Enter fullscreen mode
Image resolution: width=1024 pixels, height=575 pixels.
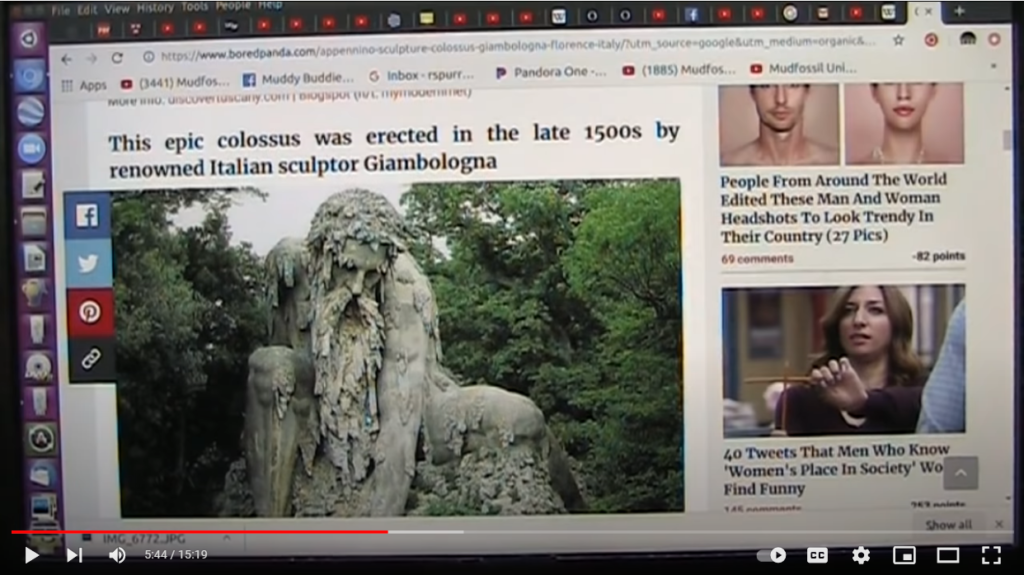pos(990,555)
